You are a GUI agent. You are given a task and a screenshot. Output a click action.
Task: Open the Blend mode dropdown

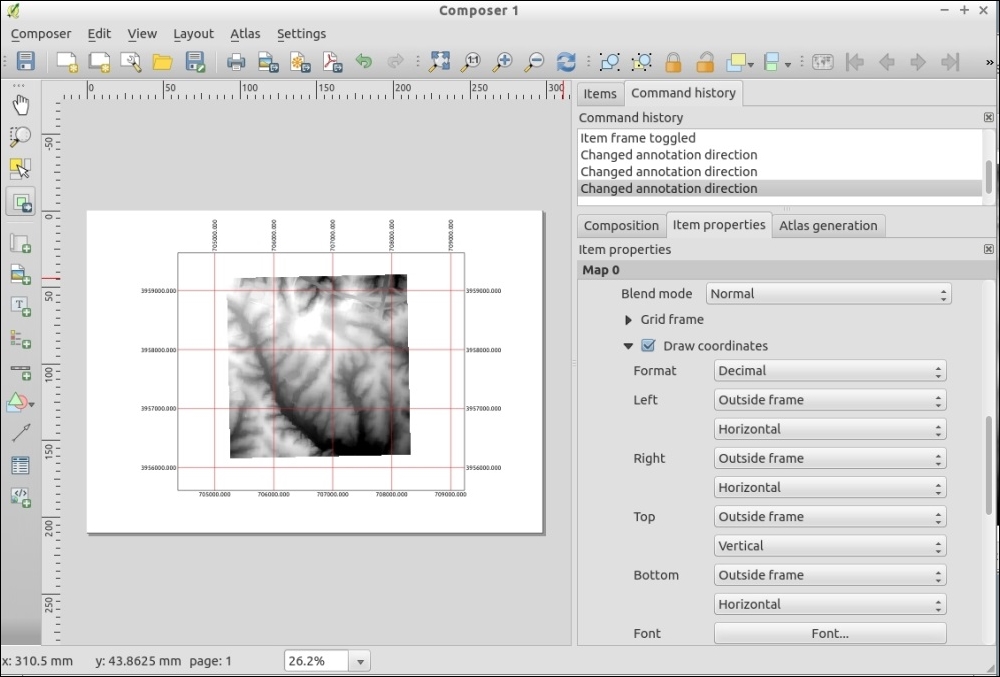pos(828,294)
